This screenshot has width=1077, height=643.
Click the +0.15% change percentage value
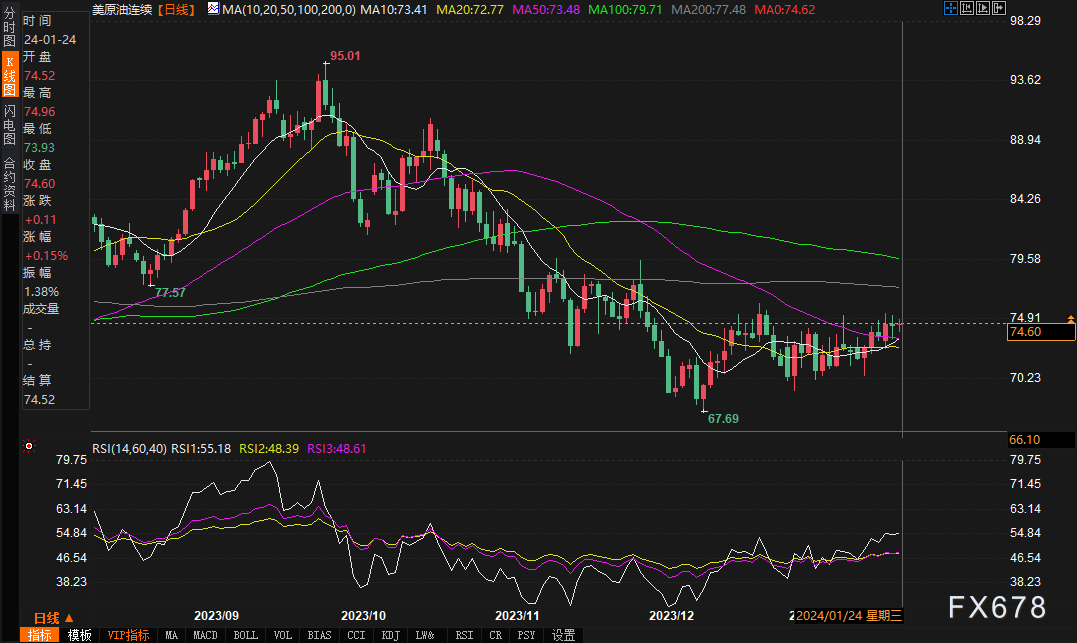pos(47,256)
